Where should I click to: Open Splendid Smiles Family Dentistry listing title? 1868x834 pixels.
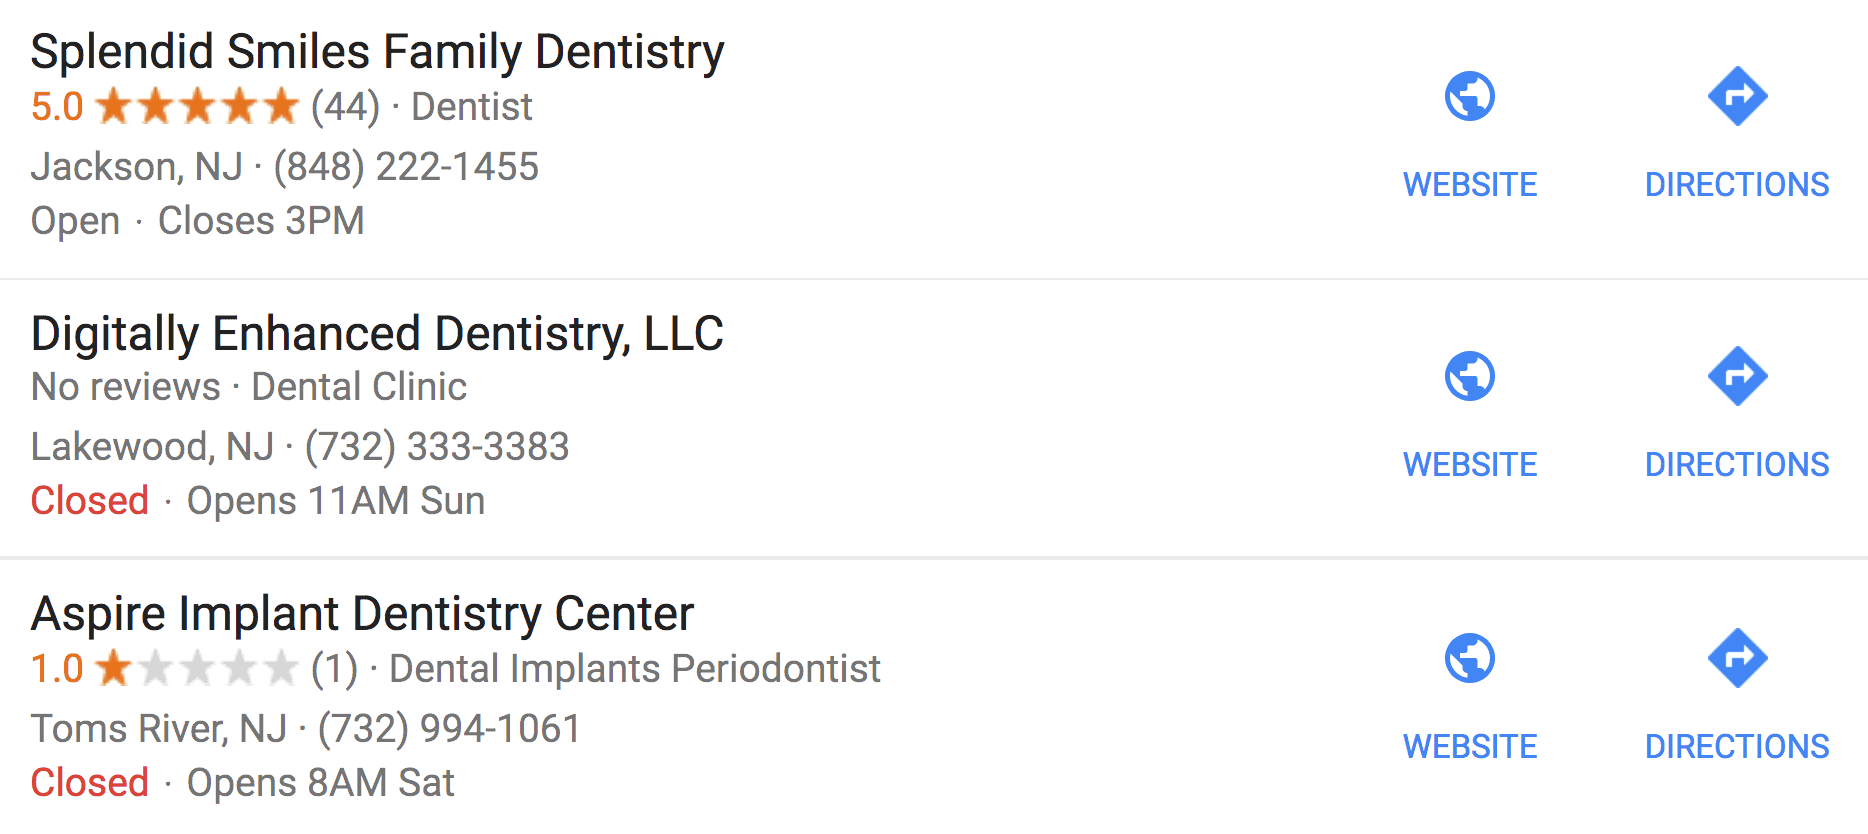coord(377,52)
